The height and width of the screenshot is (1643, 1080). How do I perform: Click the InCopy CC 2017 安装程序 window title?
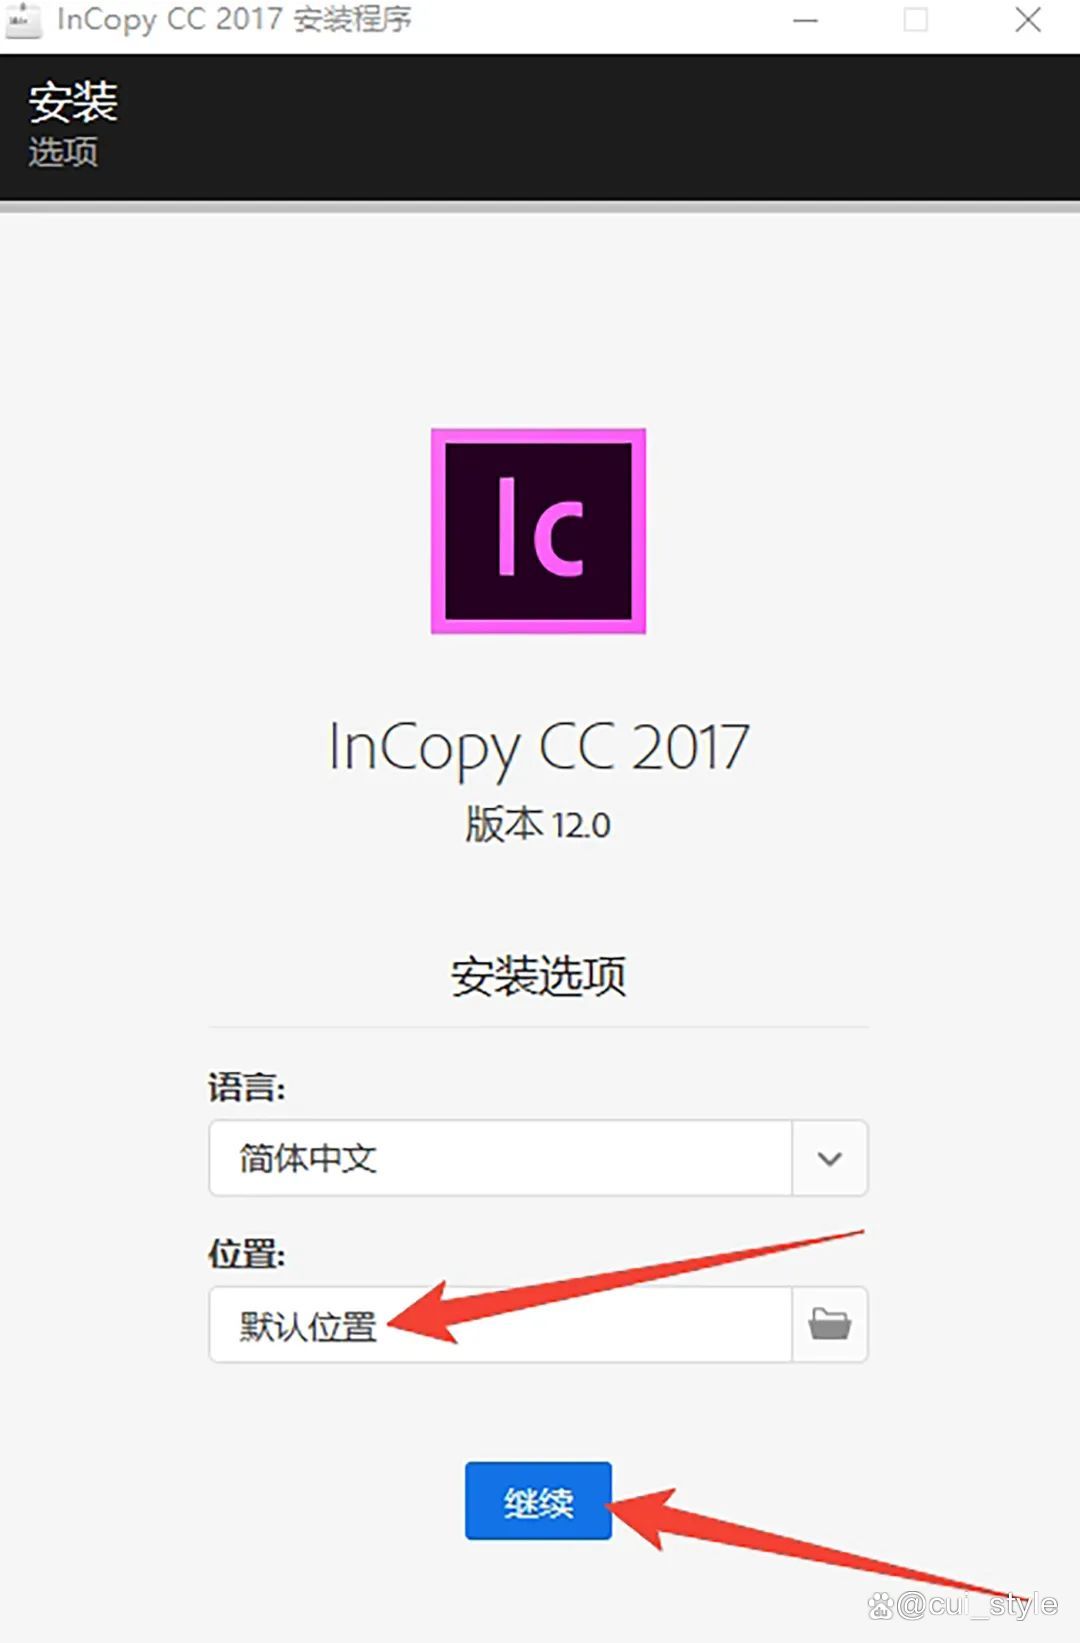234,19
